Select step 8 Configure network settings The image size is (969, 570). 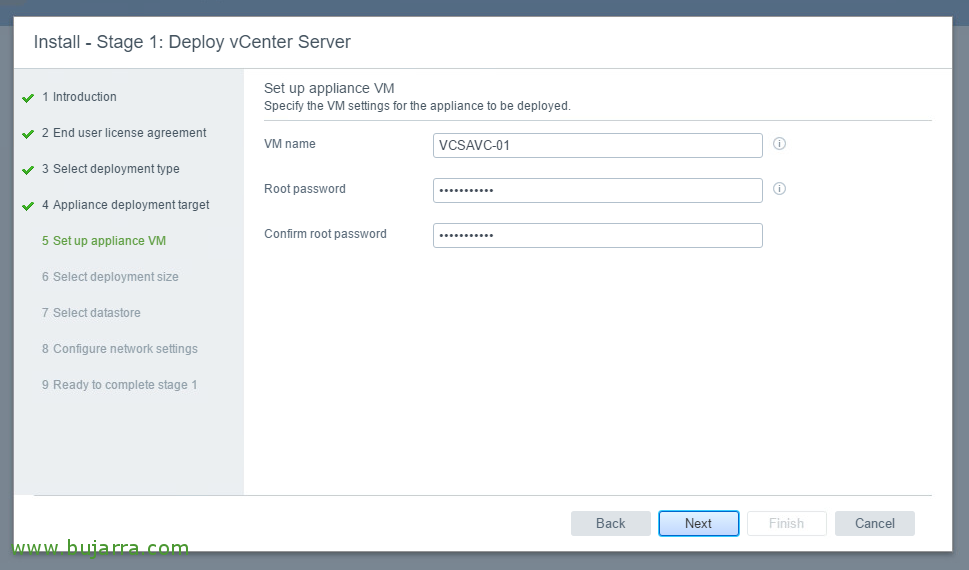120,349
